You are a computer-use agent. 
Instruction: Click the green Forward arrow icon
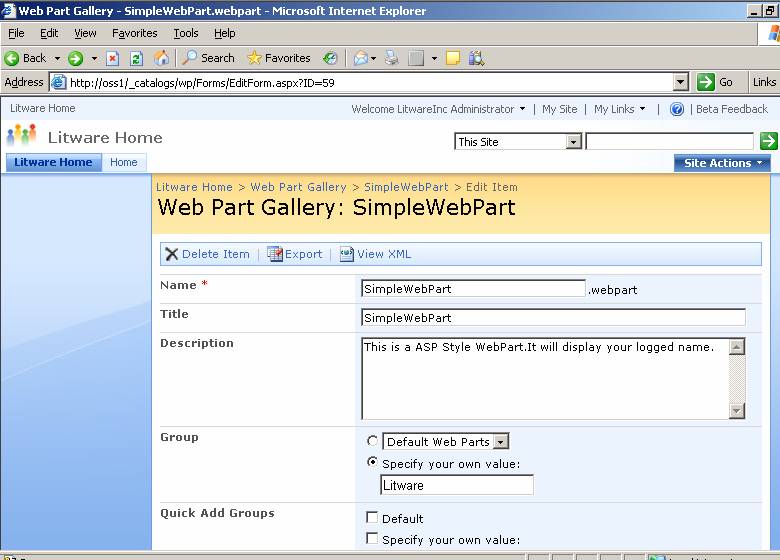(x=76, y=58)
